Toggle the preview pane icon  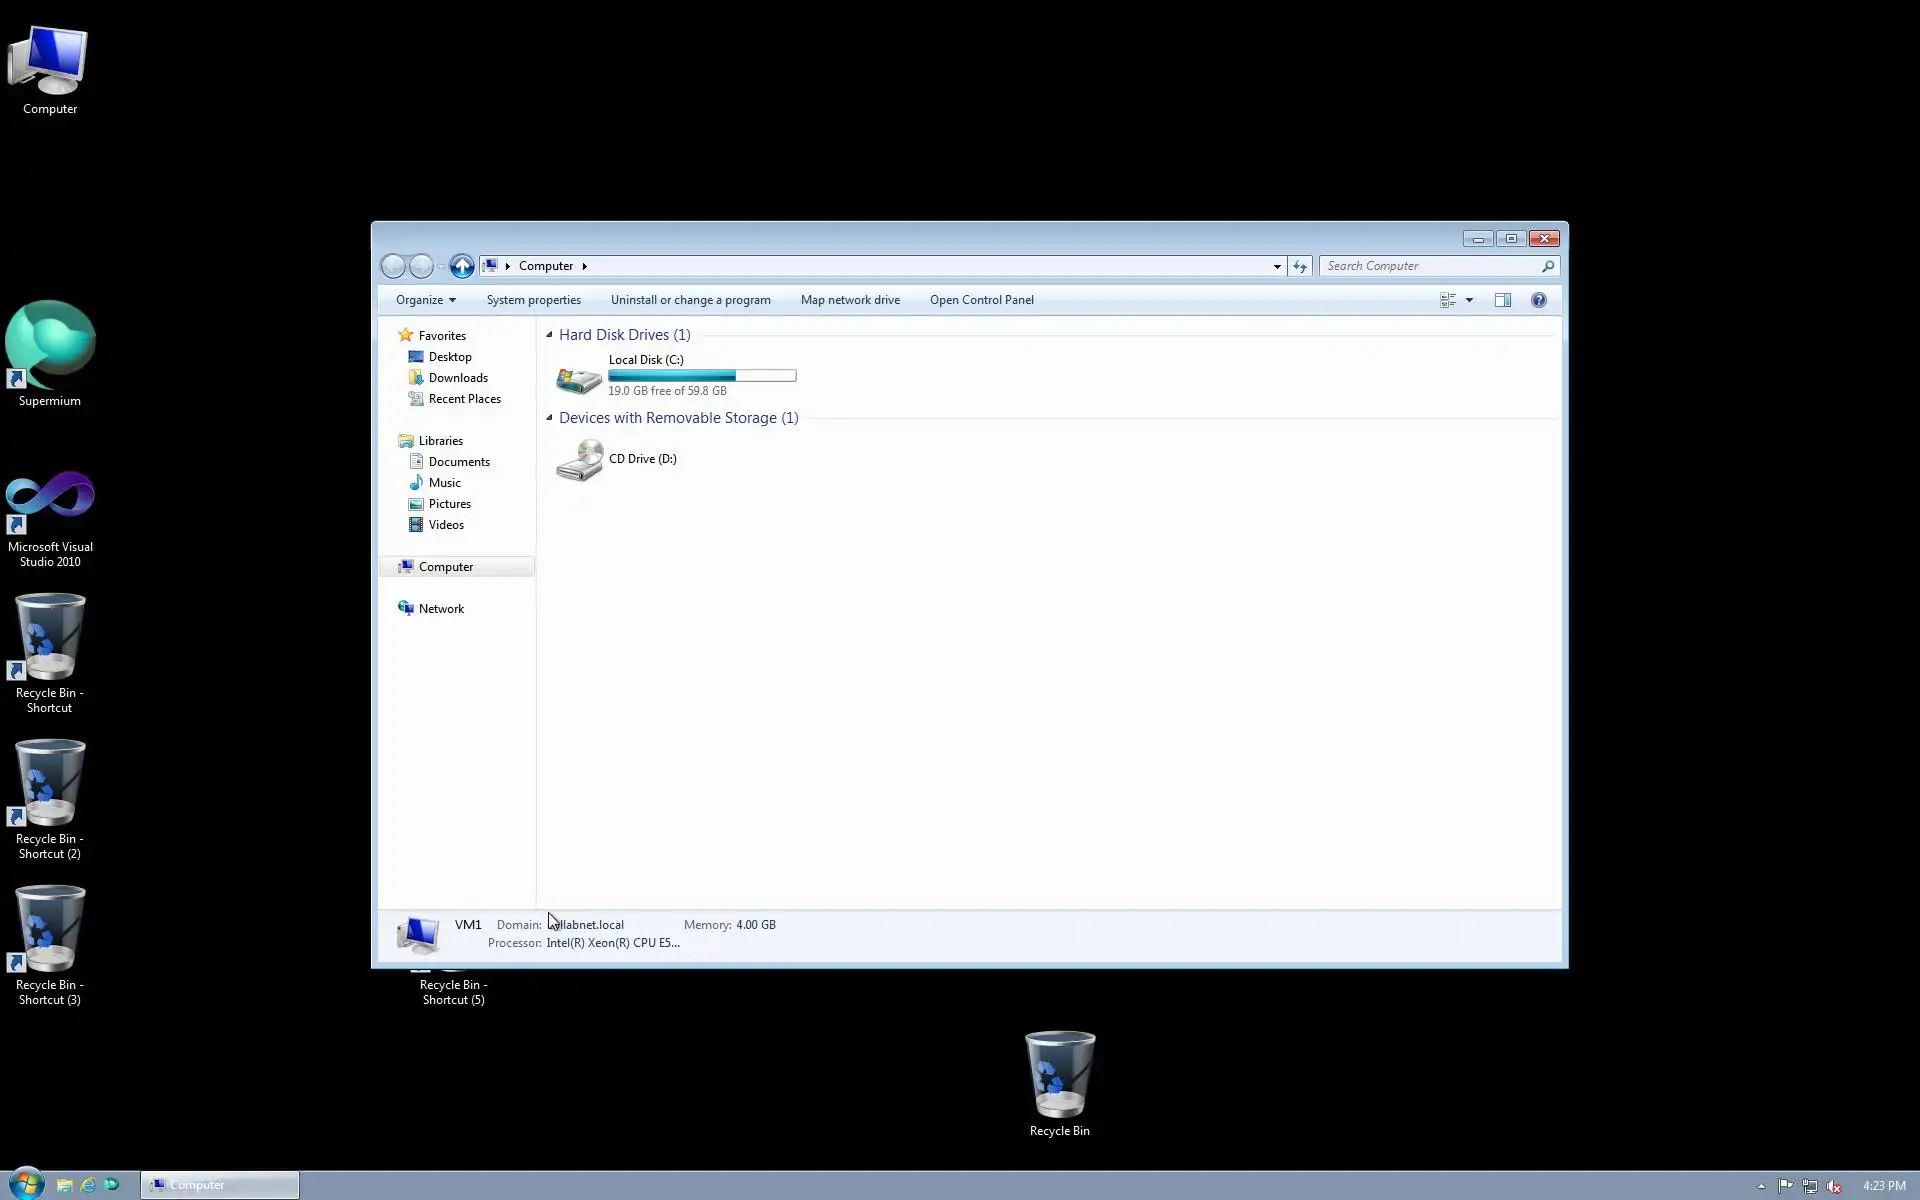click(1502, 300)
